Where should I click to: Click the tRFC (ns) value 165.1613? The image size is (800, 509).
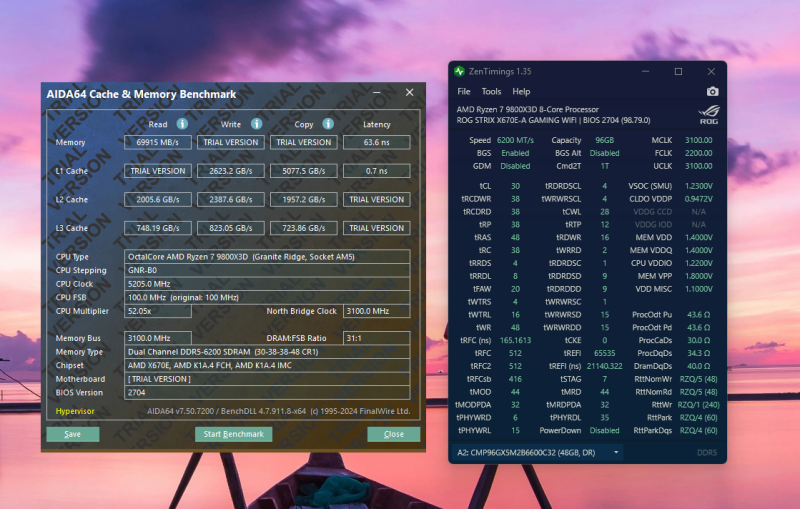515,340
